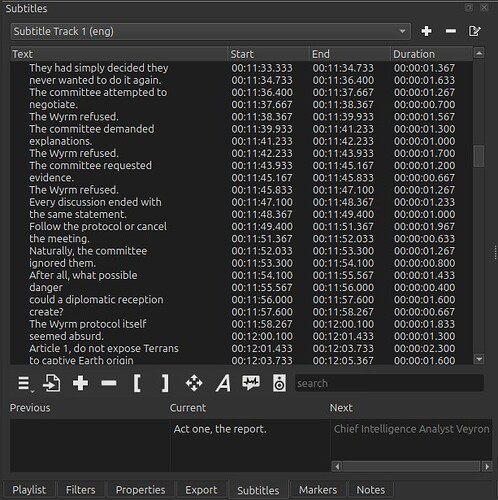Import subtitles from file

click(52, 383)
